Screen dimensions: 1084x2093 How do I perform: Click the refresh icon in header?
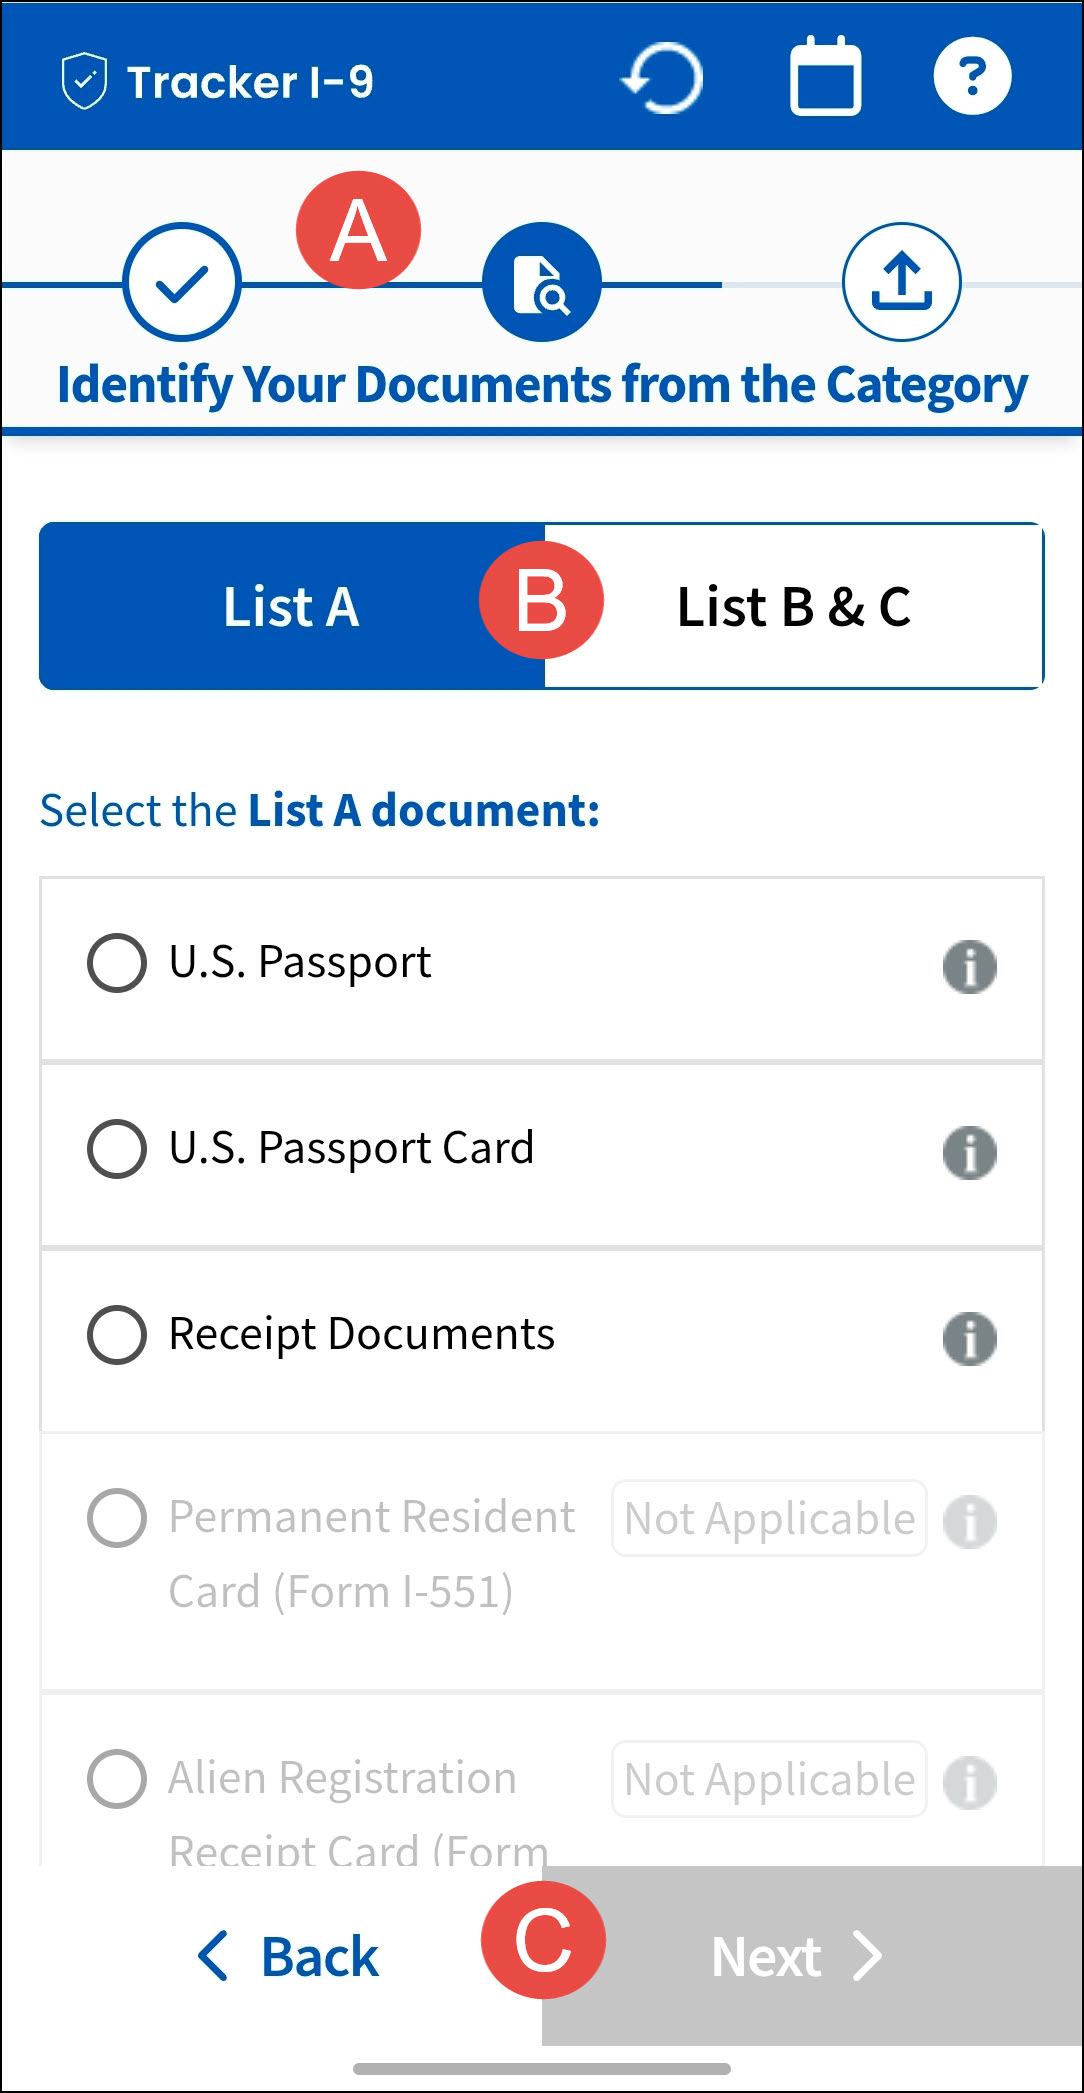click(x=663, y=78)
